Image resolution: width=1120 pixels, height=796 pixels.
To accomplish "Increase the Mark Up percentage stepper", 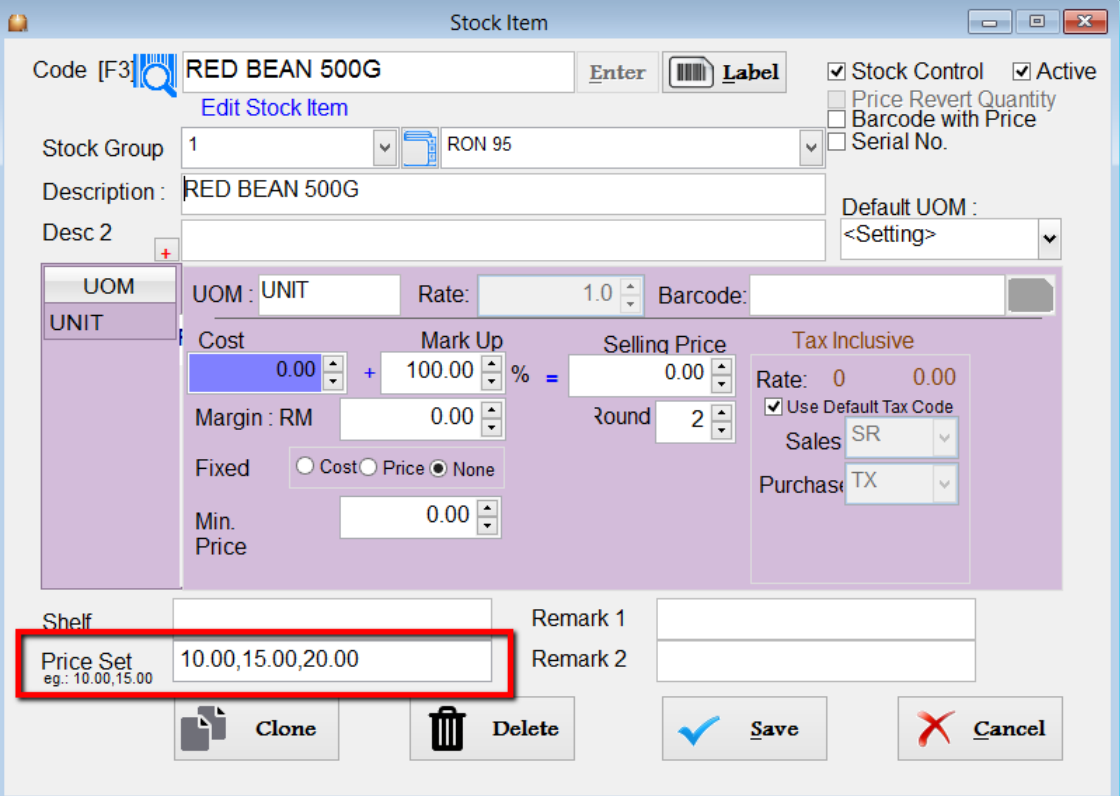I will click(x=491, y=364).
